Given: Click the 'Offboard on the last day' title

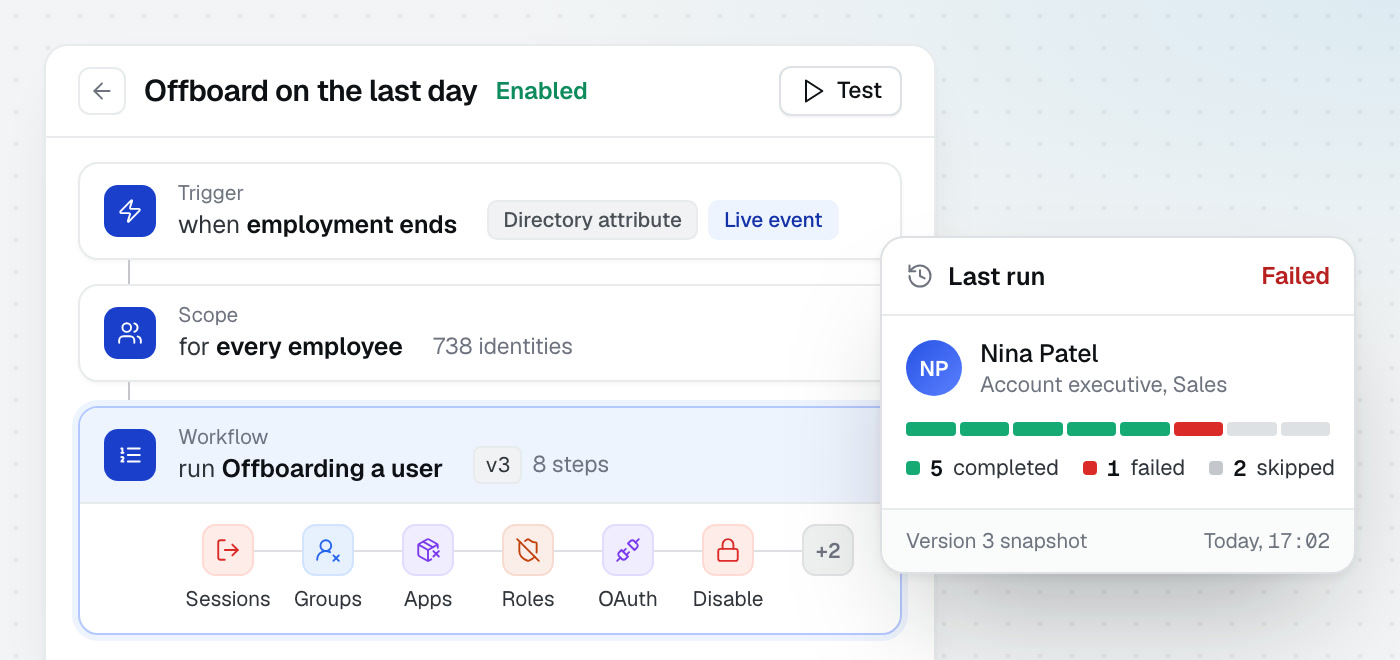Looking at the screenshot, I should point(311,91).
